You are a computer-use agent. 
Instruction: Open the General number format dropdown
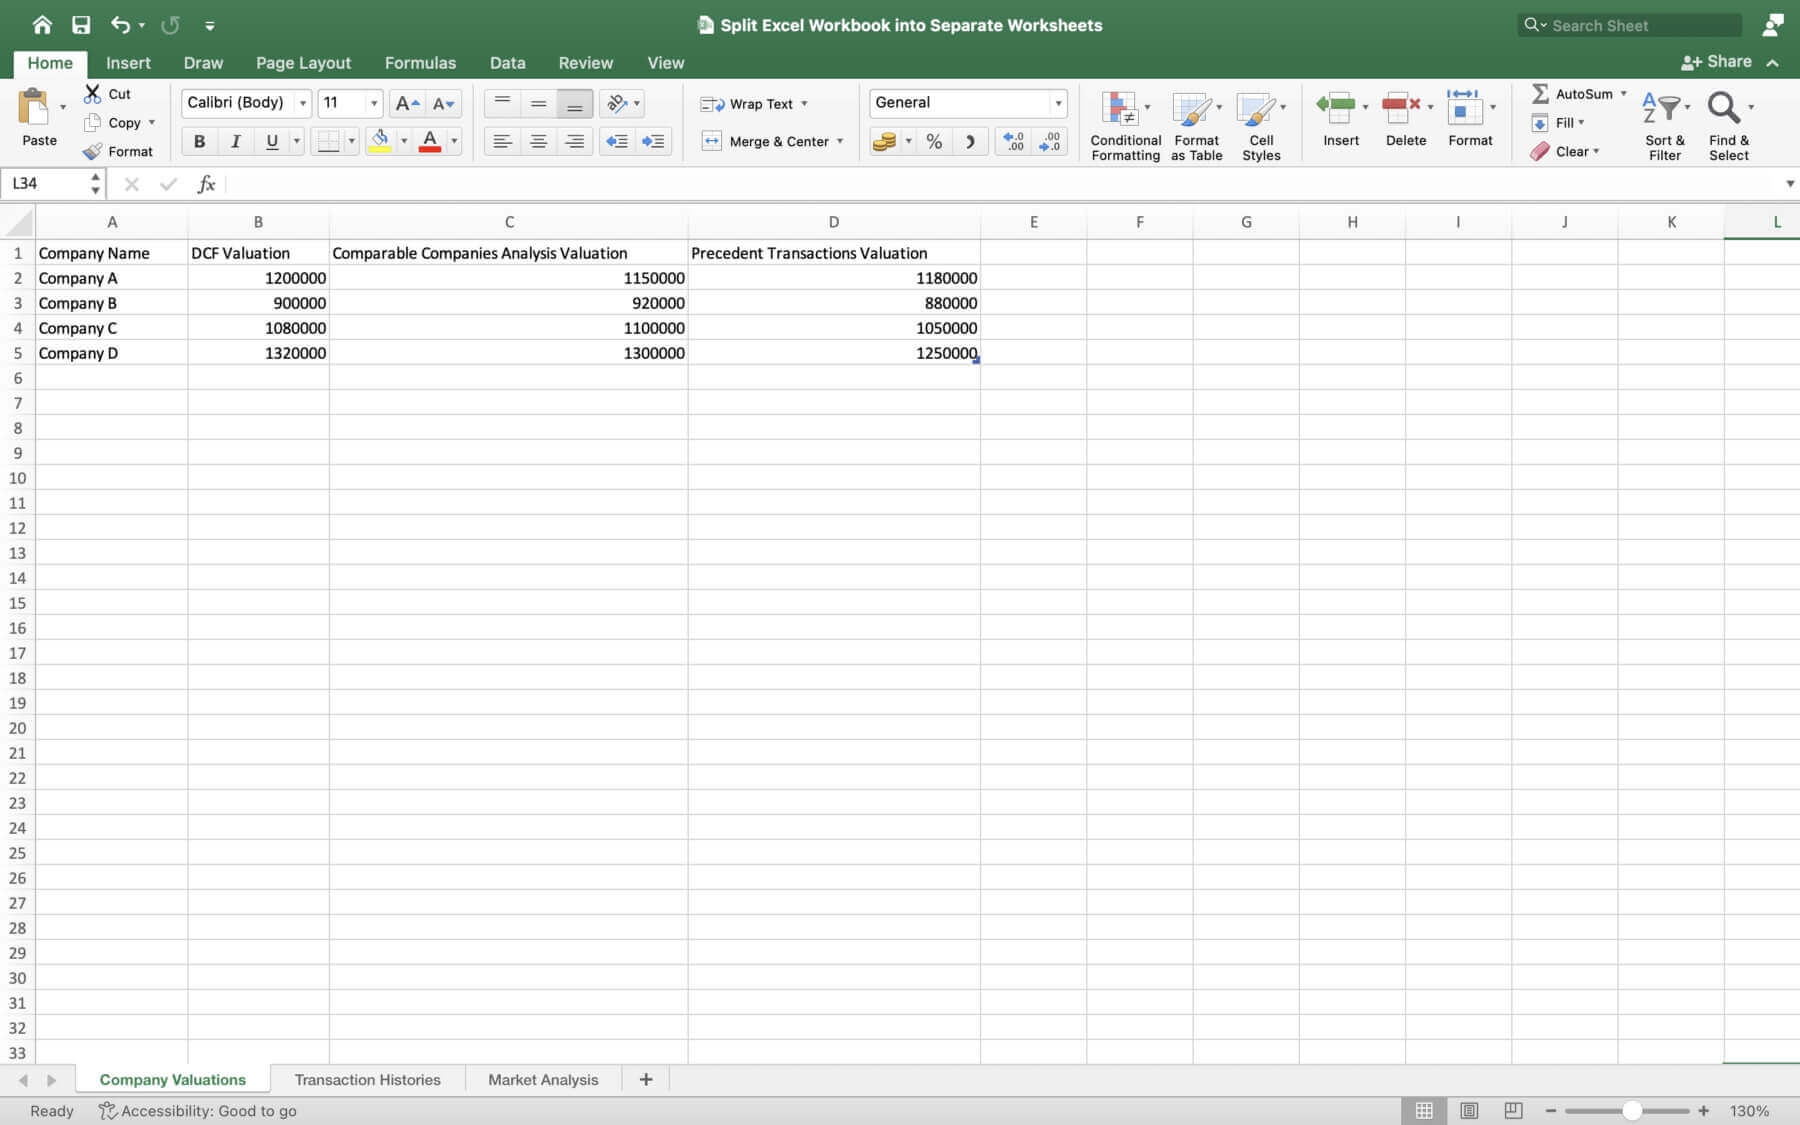1058,102
